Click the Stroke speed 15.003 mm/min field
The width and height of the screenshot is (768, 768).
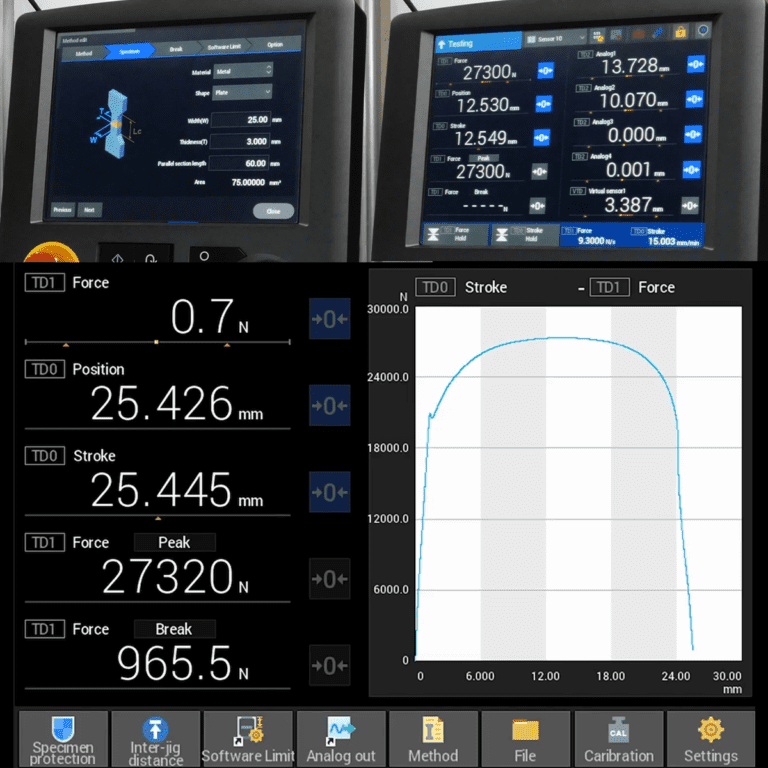pyautogui.click(x=667, y=236)
